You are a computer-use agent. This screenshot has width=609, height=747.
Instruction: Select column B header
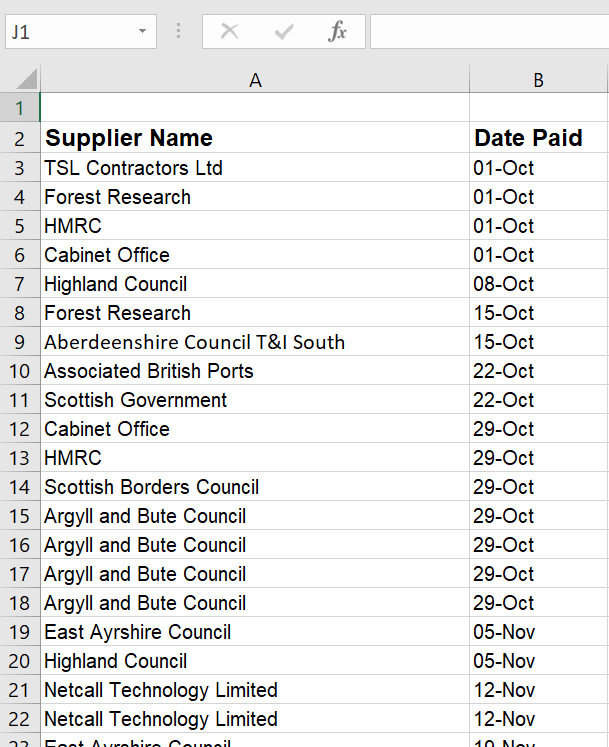point(538,80)
